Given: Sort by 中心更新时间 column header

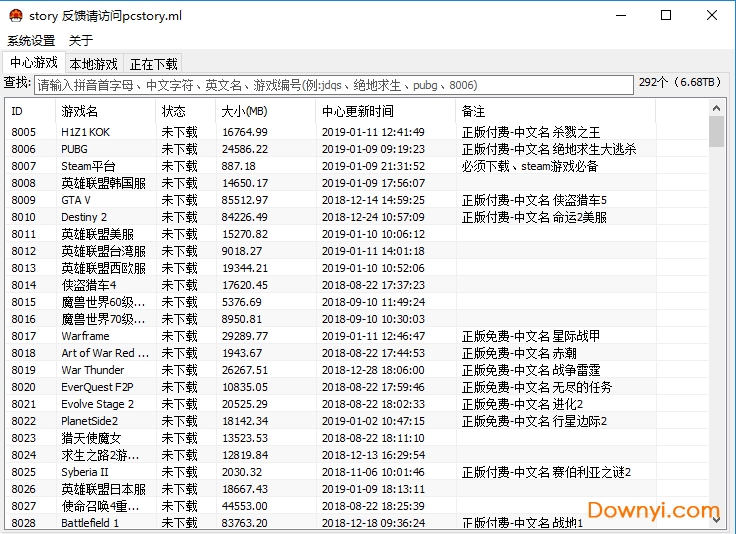Looking at the screenshot, I should [x=384, y=111].
